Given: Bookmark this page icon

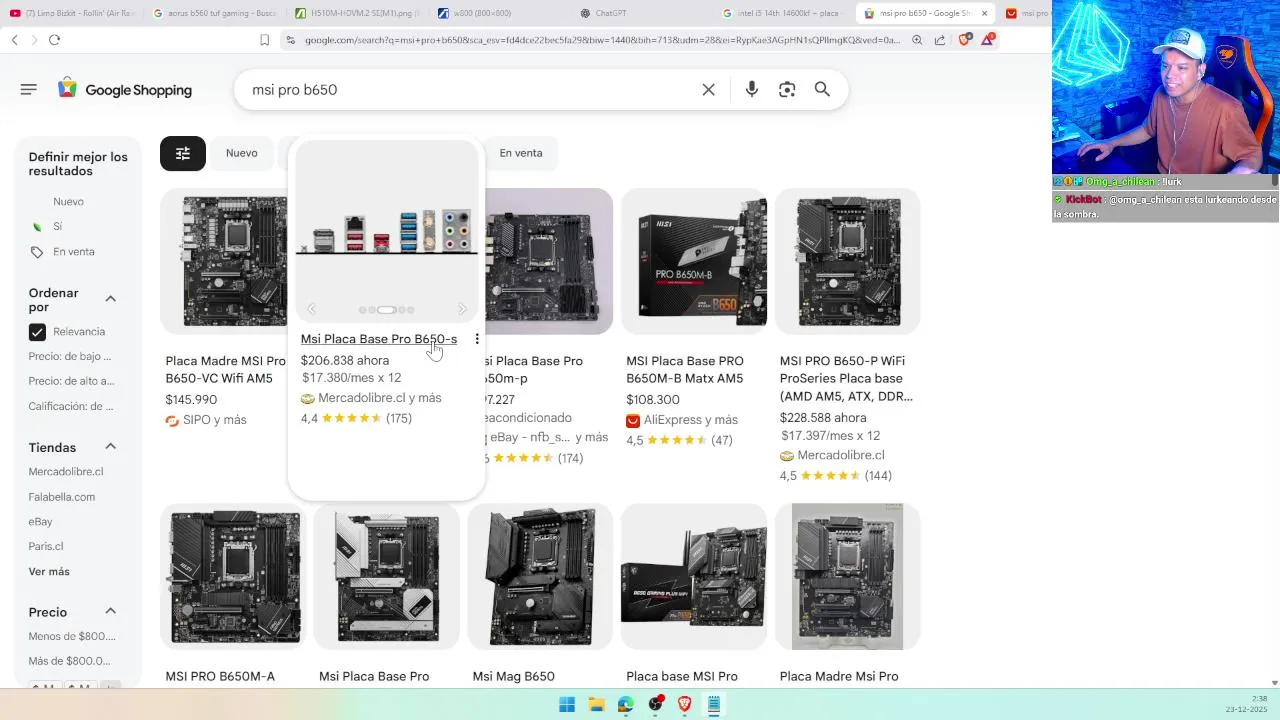Looking at the screenshot, I should point(264,40).
